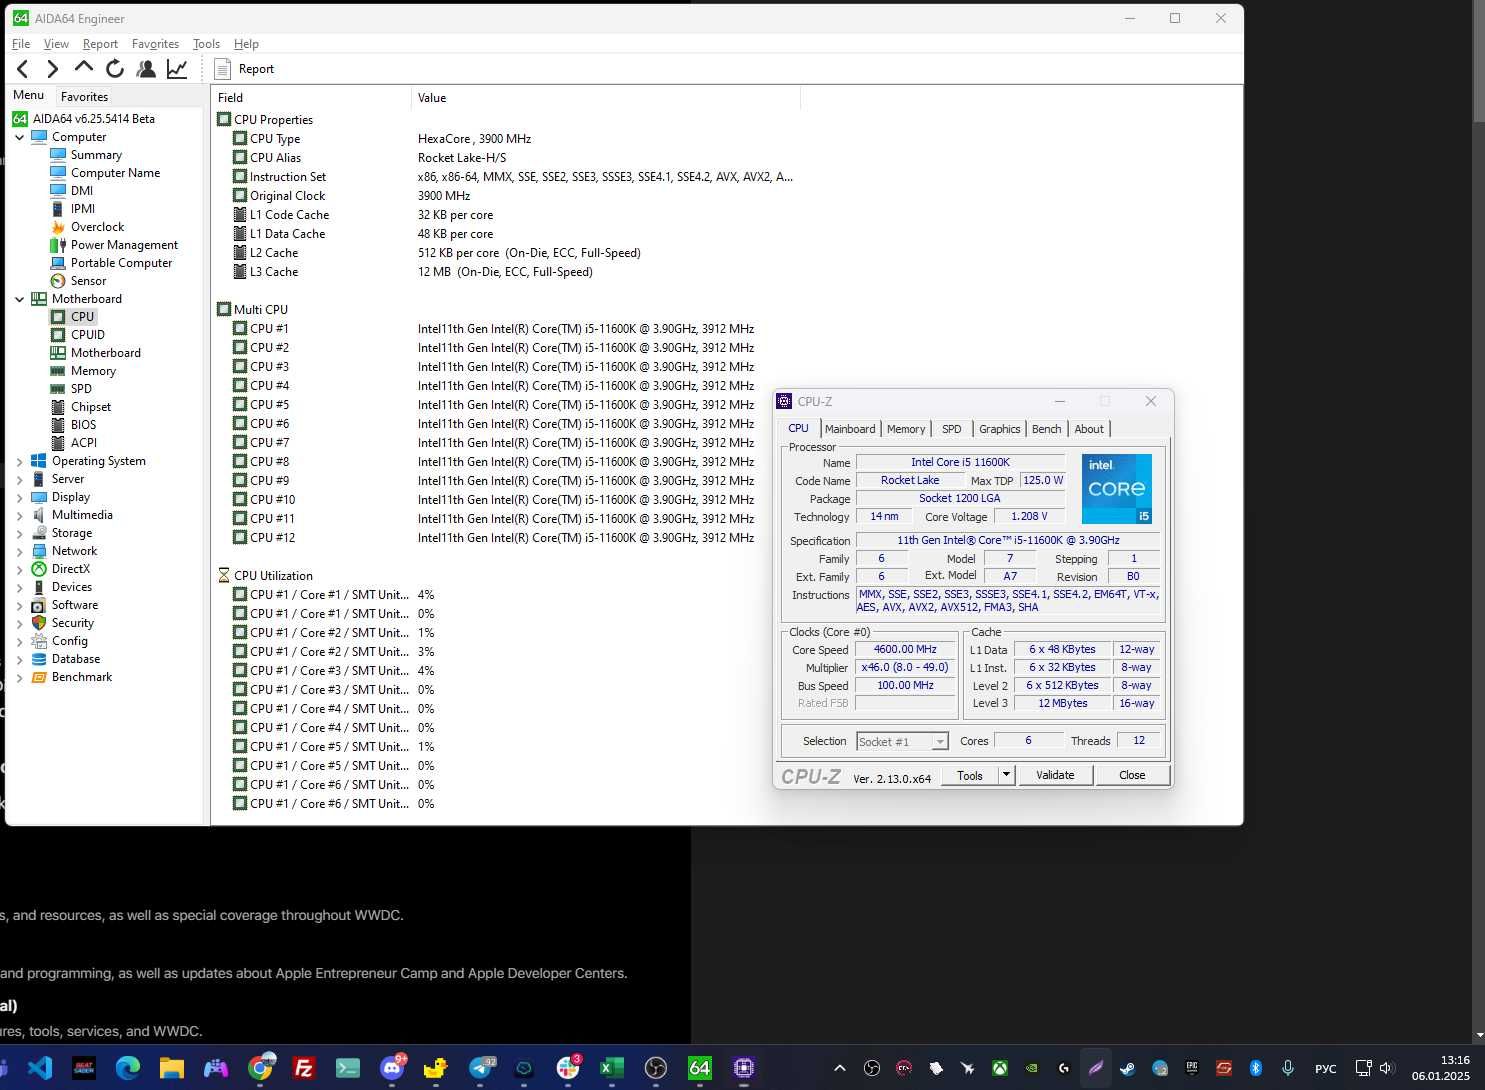Click the Tools button in CPU-Z
Image resolution: width=1485 pixels, height=1090 pixels.
[x=970, y=775]
